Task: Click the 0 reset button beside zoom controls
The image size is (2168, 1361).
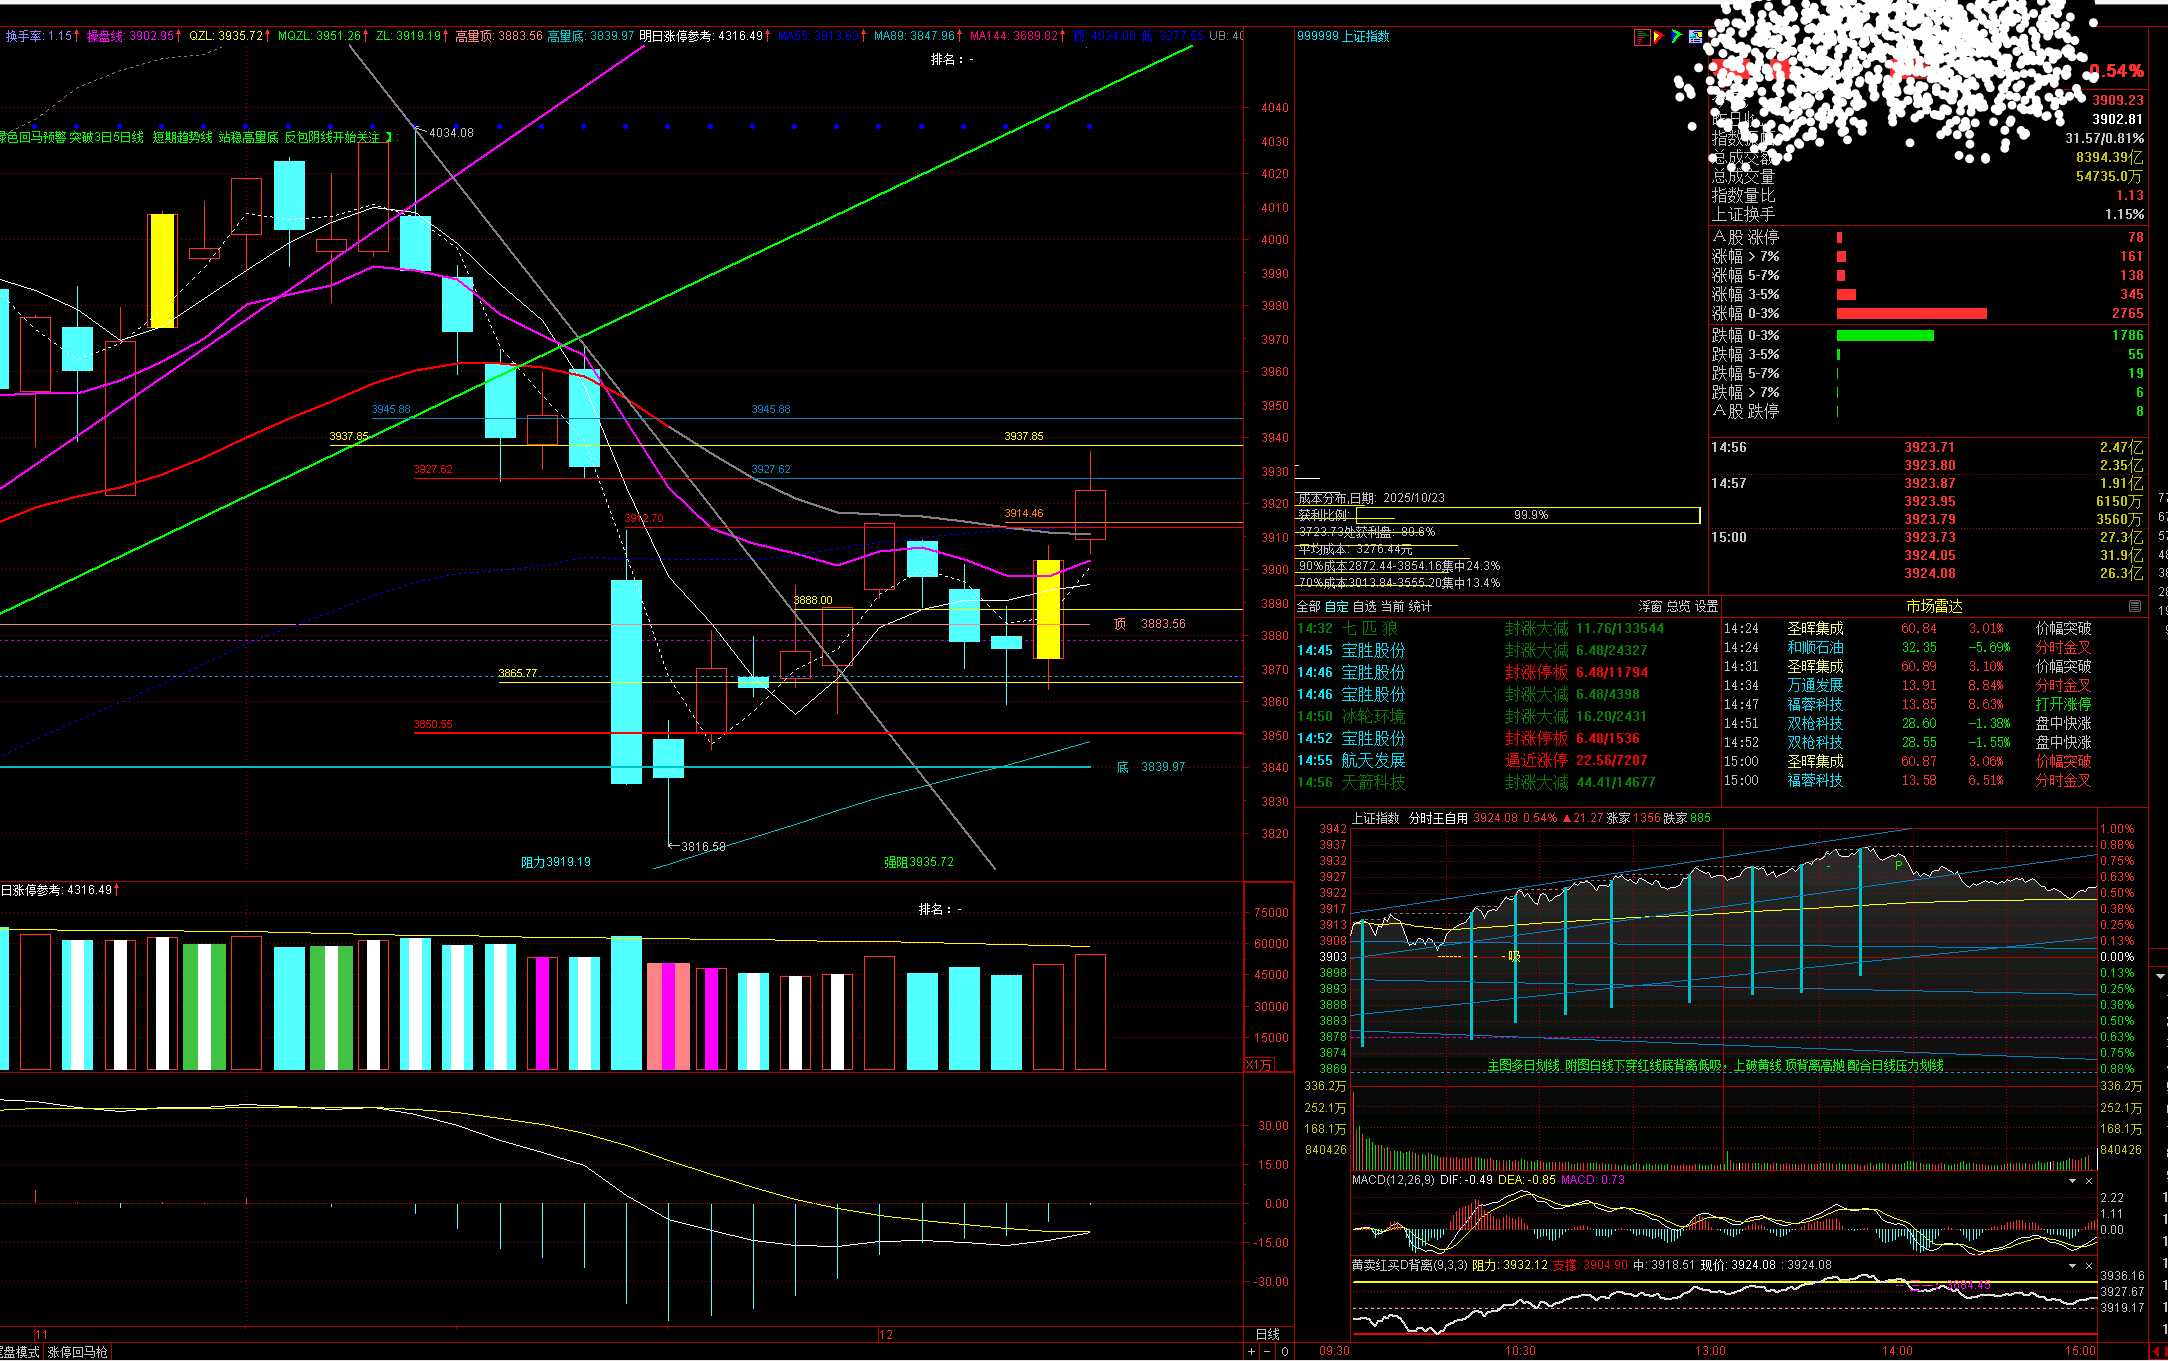Action: [1285, 1352]
